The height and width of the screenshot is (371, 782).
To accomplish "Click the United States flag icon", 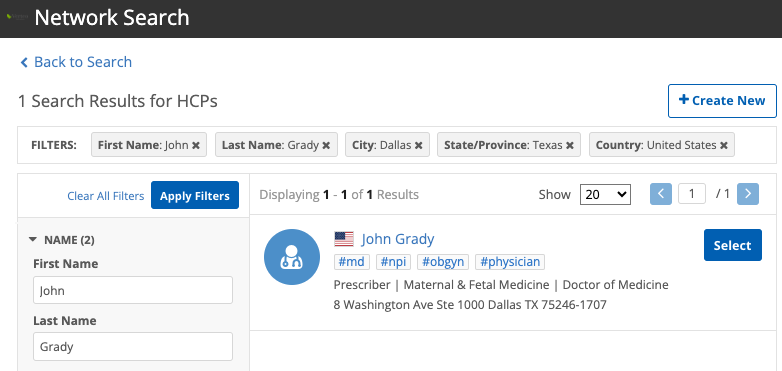I will tap(344, 239).
